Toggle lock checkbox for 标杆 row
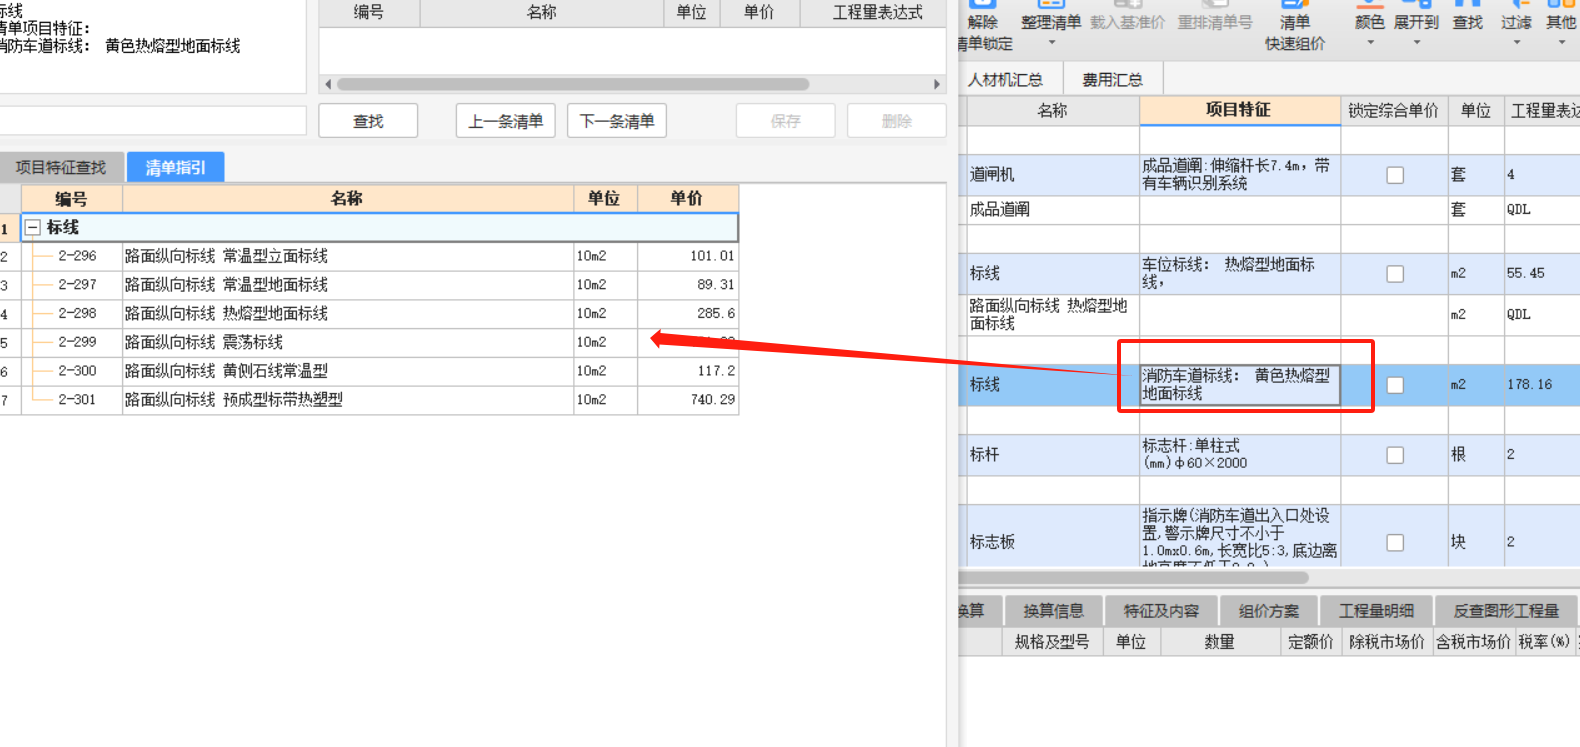 [1395, 455]
